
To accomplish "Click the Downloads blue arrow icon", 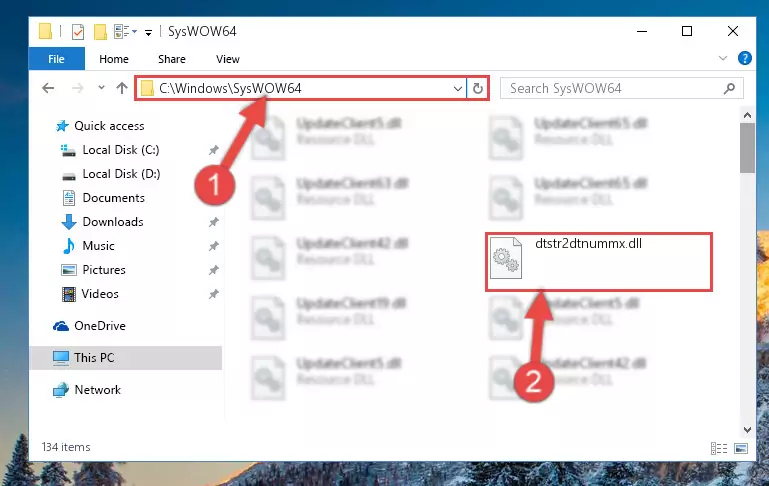I will click(x=69, y=222).
